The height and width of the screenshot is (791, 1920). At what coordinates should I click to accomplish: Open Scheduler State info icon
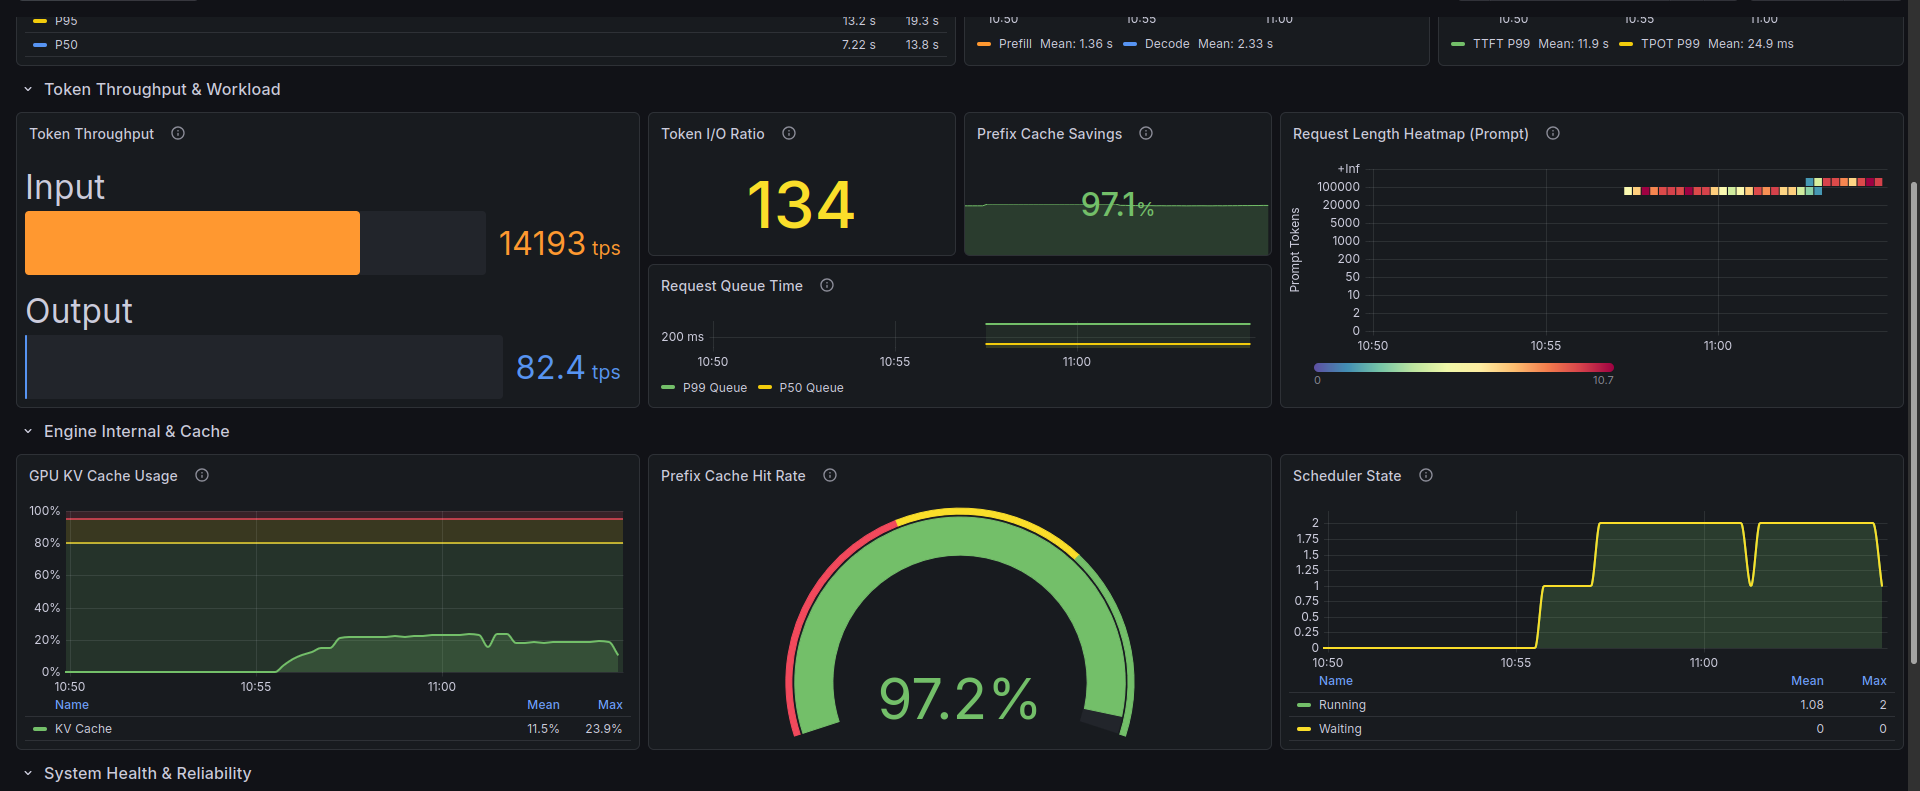tap(1426, 475)
